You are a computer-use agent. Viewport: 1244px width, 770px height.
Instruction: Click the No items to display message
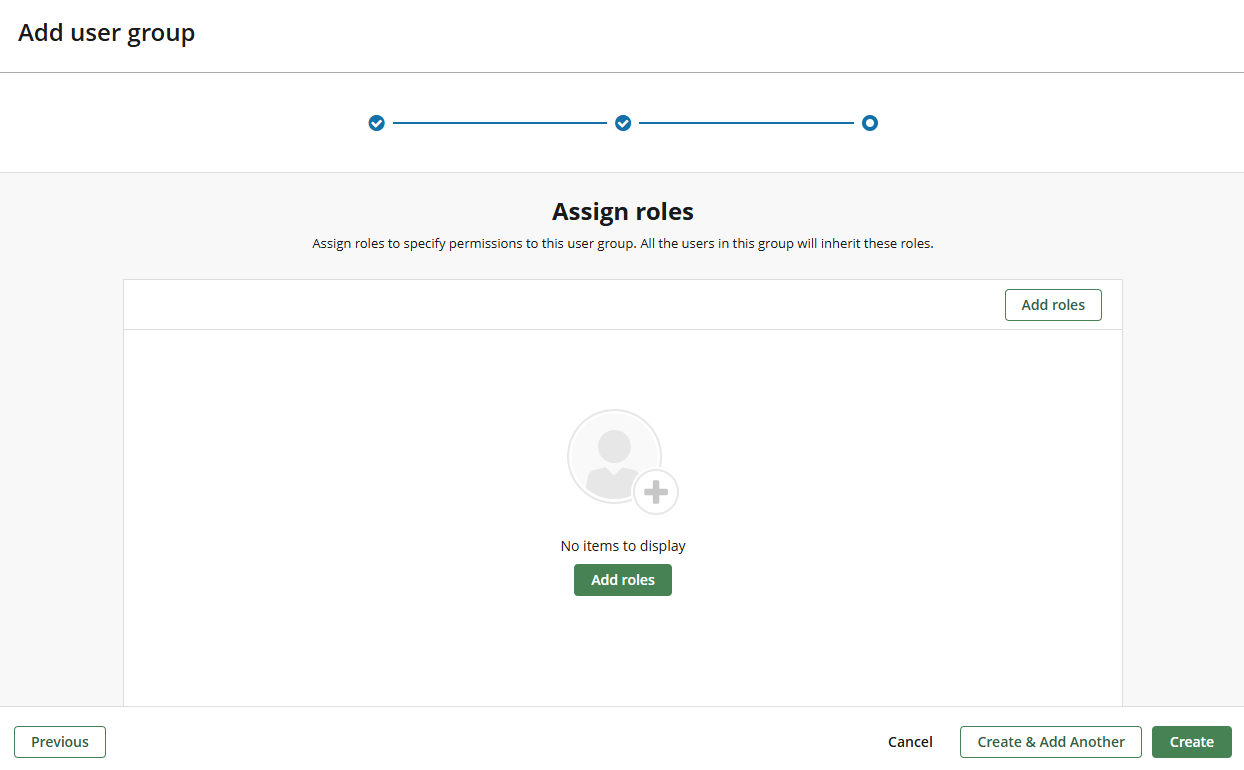point(622,546)
